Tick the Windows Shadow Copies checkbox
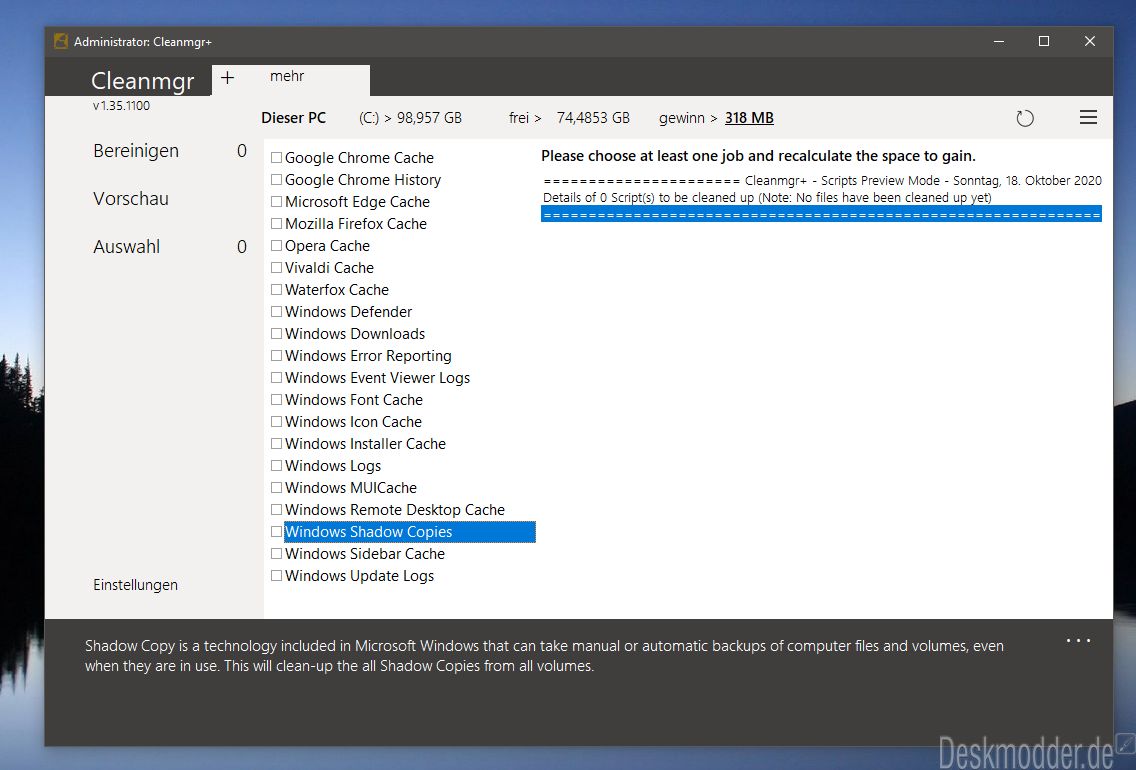1136x770 pixels. [276, 531]
